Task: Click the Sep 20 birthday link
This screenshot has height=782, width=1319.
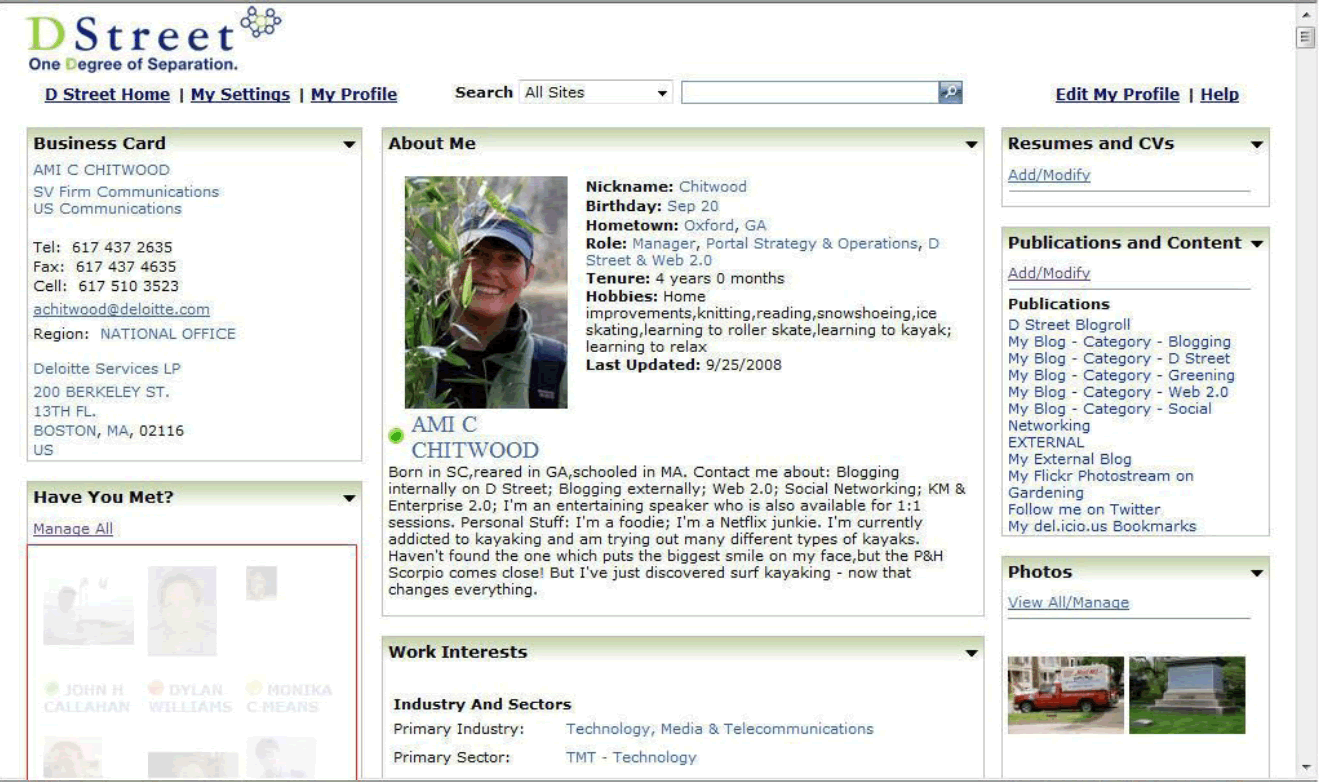Action: 692,206
